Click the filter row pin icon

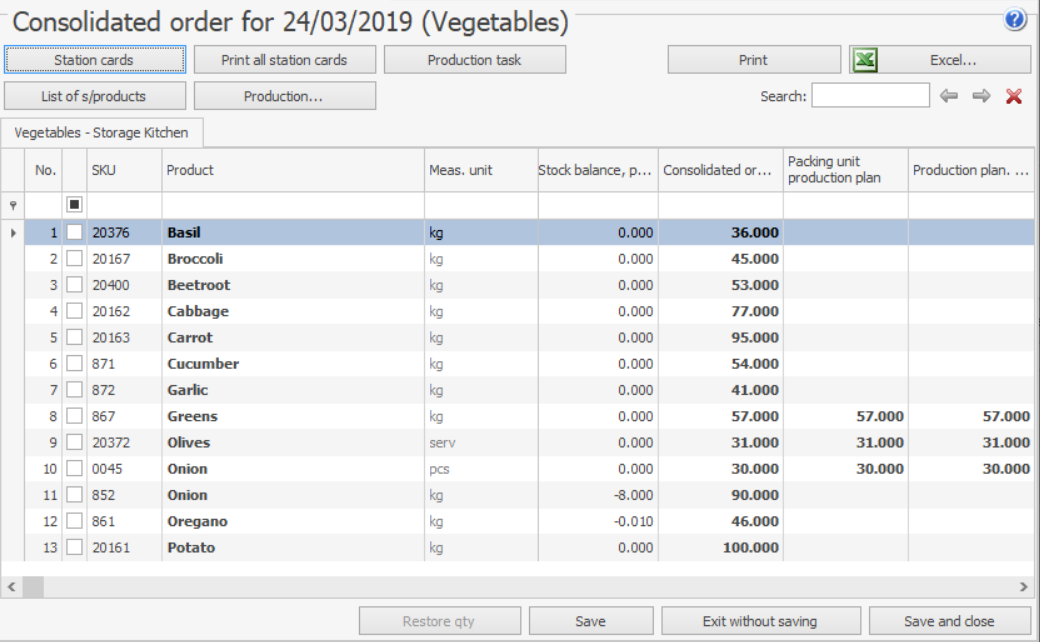13,205
